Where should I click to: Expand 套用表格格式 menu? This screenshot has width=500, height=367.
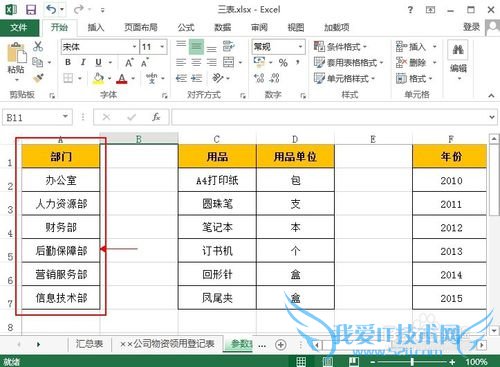(349, 62)
